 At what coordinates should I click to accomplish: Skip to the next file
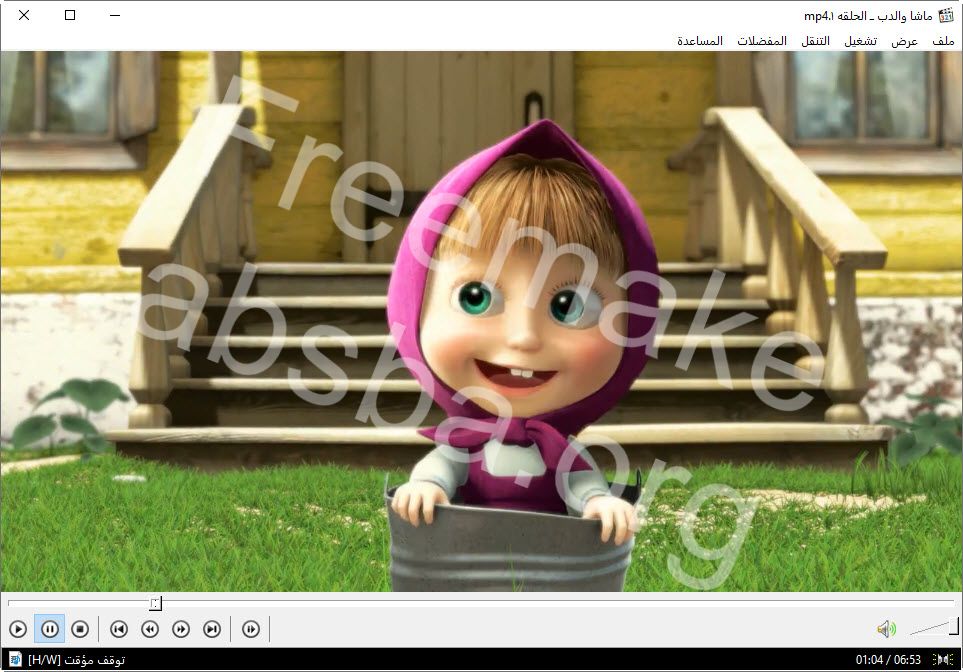click(x=212, y=629)
